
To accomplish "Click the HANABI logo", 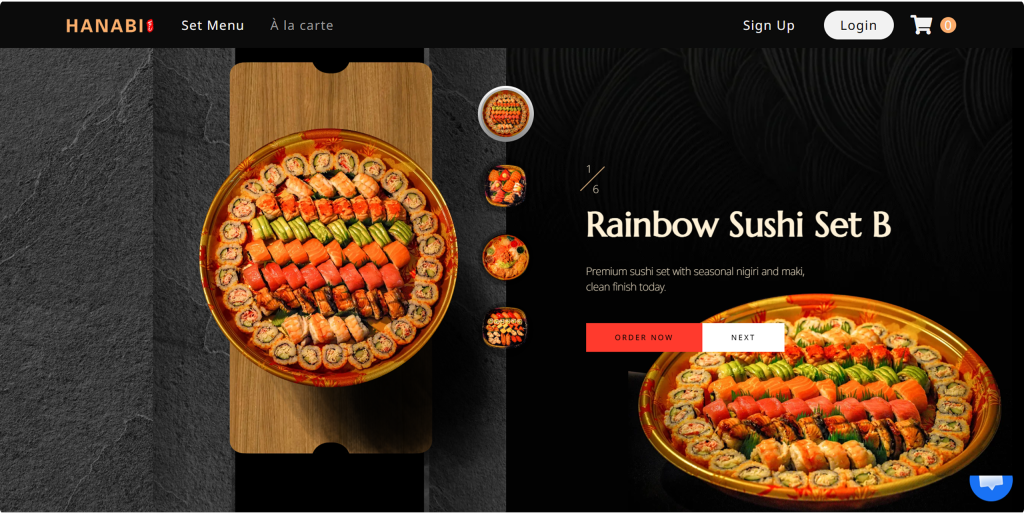I will [110, 25].
